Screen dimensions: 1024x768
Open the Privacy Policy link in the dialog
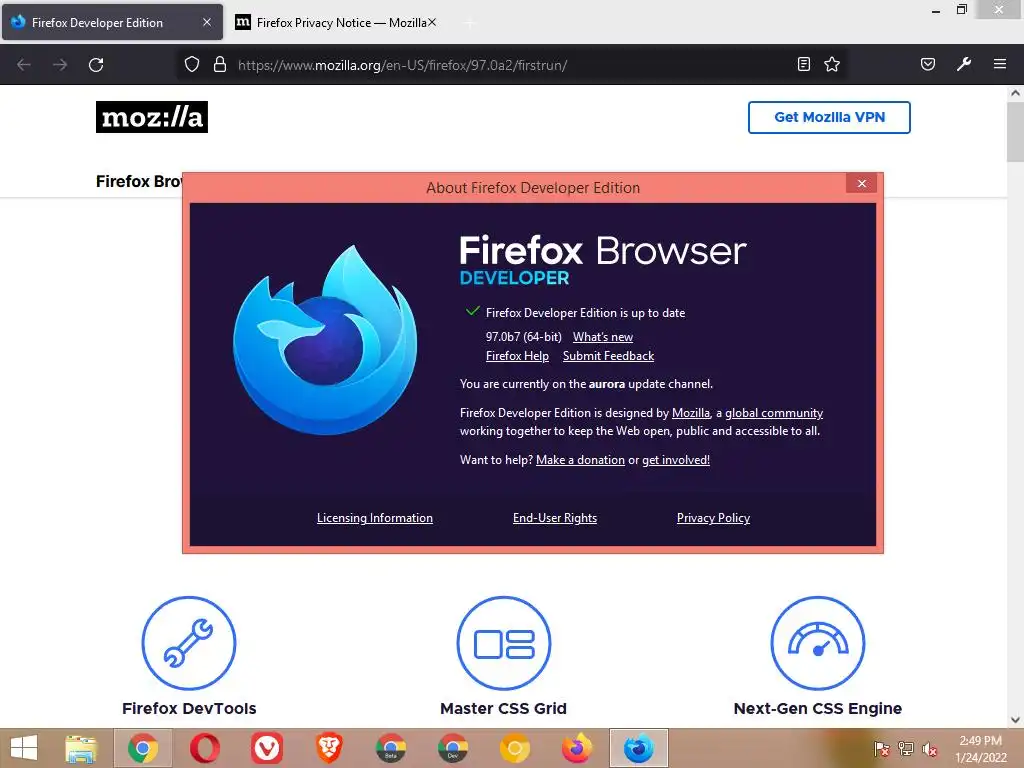pyautogui.click(x=713, y=518)
